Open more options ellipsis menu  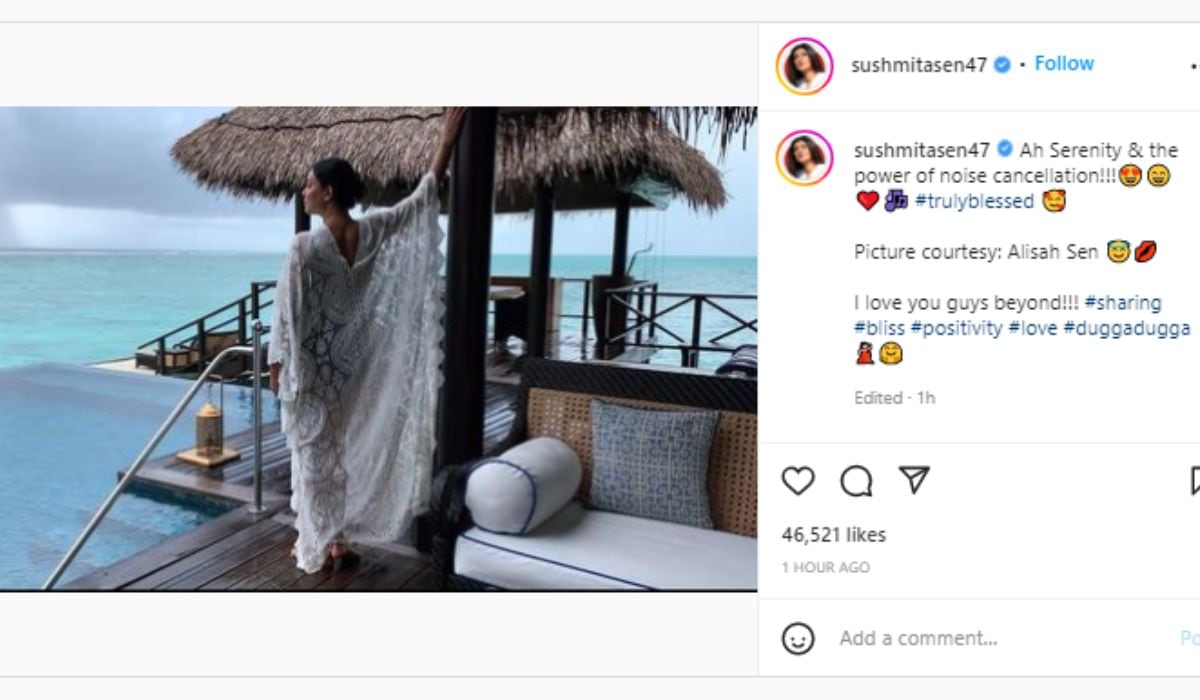(1194, 66)
